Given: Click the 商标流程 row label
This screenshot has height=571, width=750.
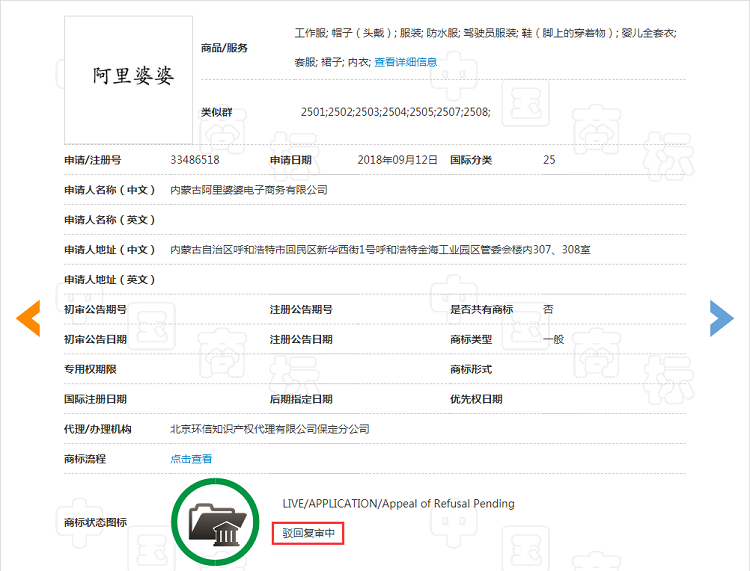Looking at the screenshot, I should pos(84,459).
